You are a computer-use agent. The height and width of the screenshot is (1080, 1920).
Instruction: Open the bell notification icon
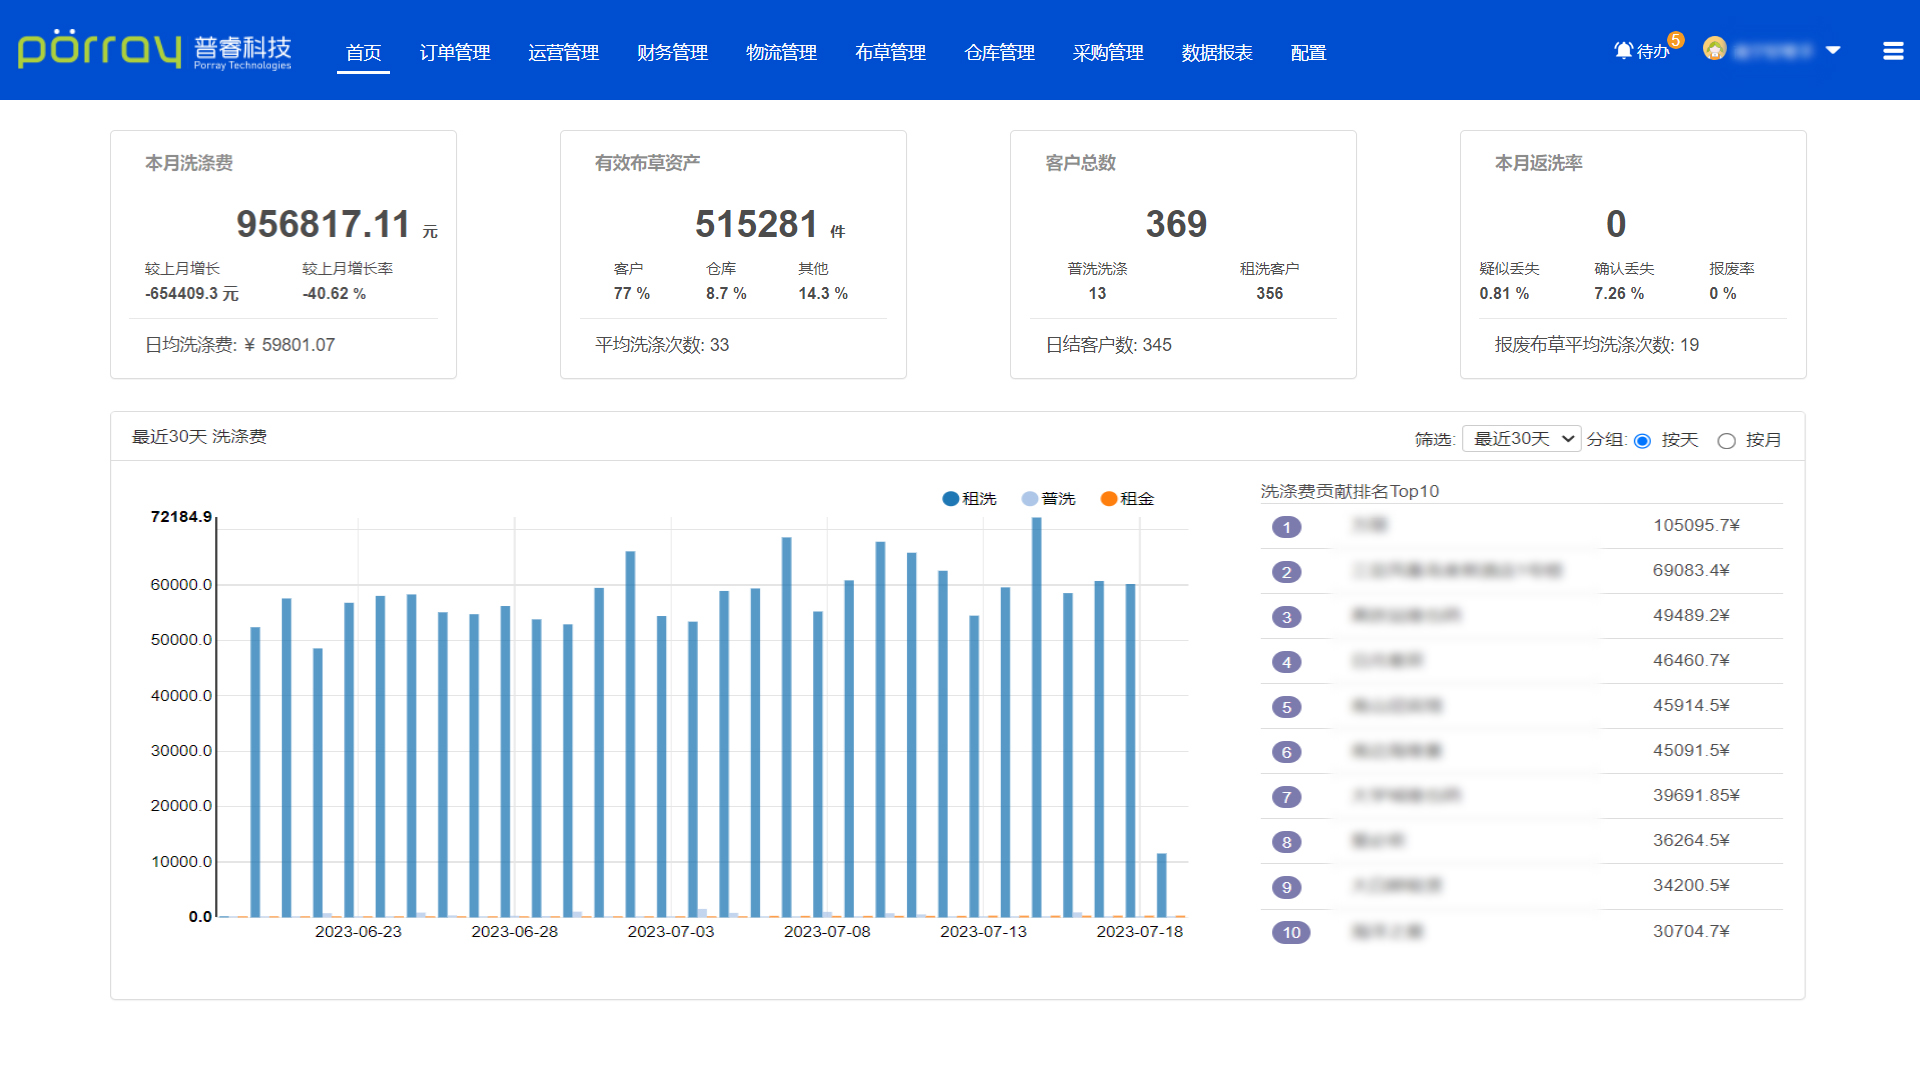[x=1623, y=50]
